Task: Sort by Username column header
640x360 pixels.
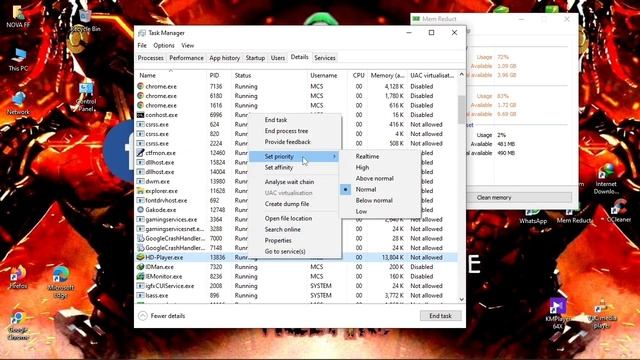Action: click(x=327, y=76)
